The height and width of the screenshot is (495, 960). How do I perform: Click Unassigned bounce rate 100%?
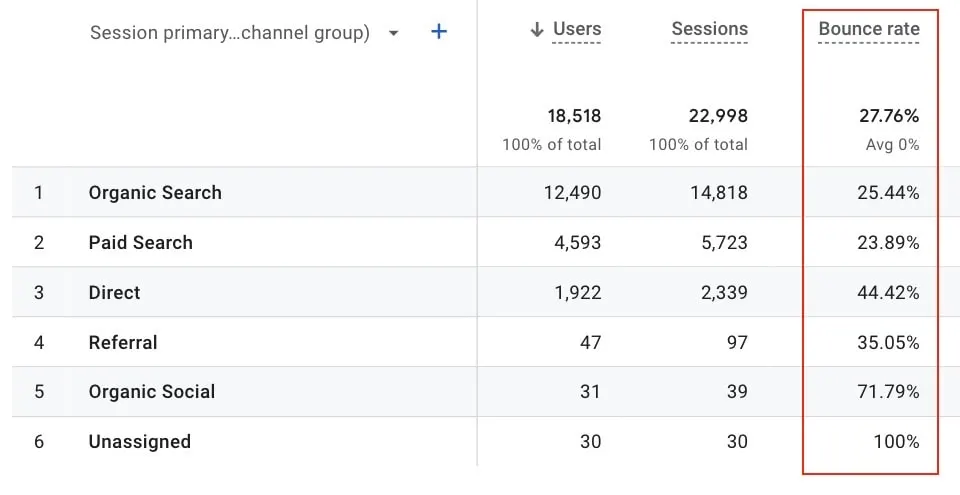click(x=897, y=442)
